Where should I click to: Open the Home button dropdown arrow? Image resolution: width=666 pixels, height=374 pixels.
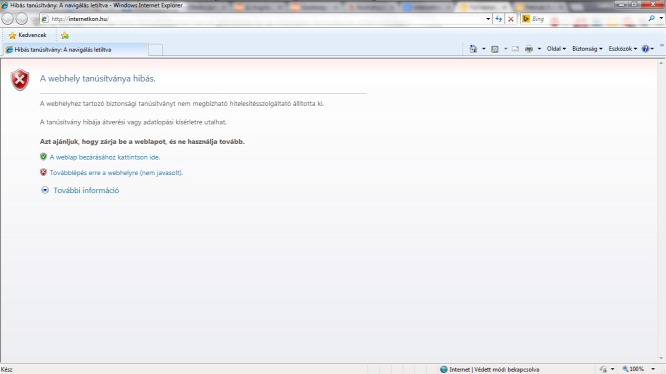click(x=484, y=49)
